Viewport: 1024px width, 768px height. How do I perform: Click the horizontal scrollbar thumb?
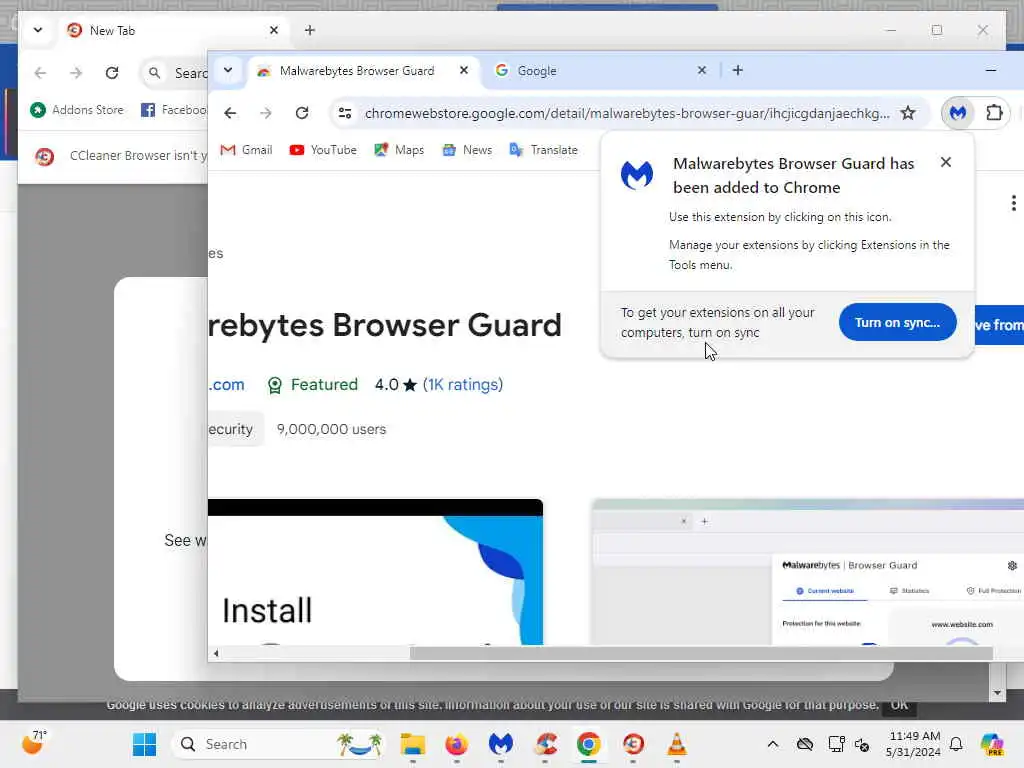701,653
